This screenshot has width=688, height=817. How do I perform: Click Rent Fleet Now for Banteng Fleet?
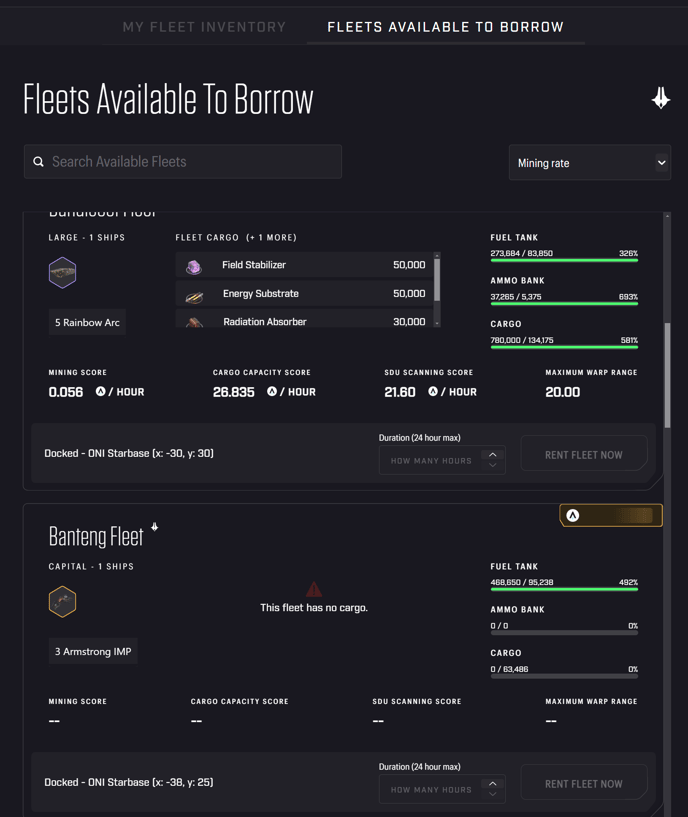583,784
